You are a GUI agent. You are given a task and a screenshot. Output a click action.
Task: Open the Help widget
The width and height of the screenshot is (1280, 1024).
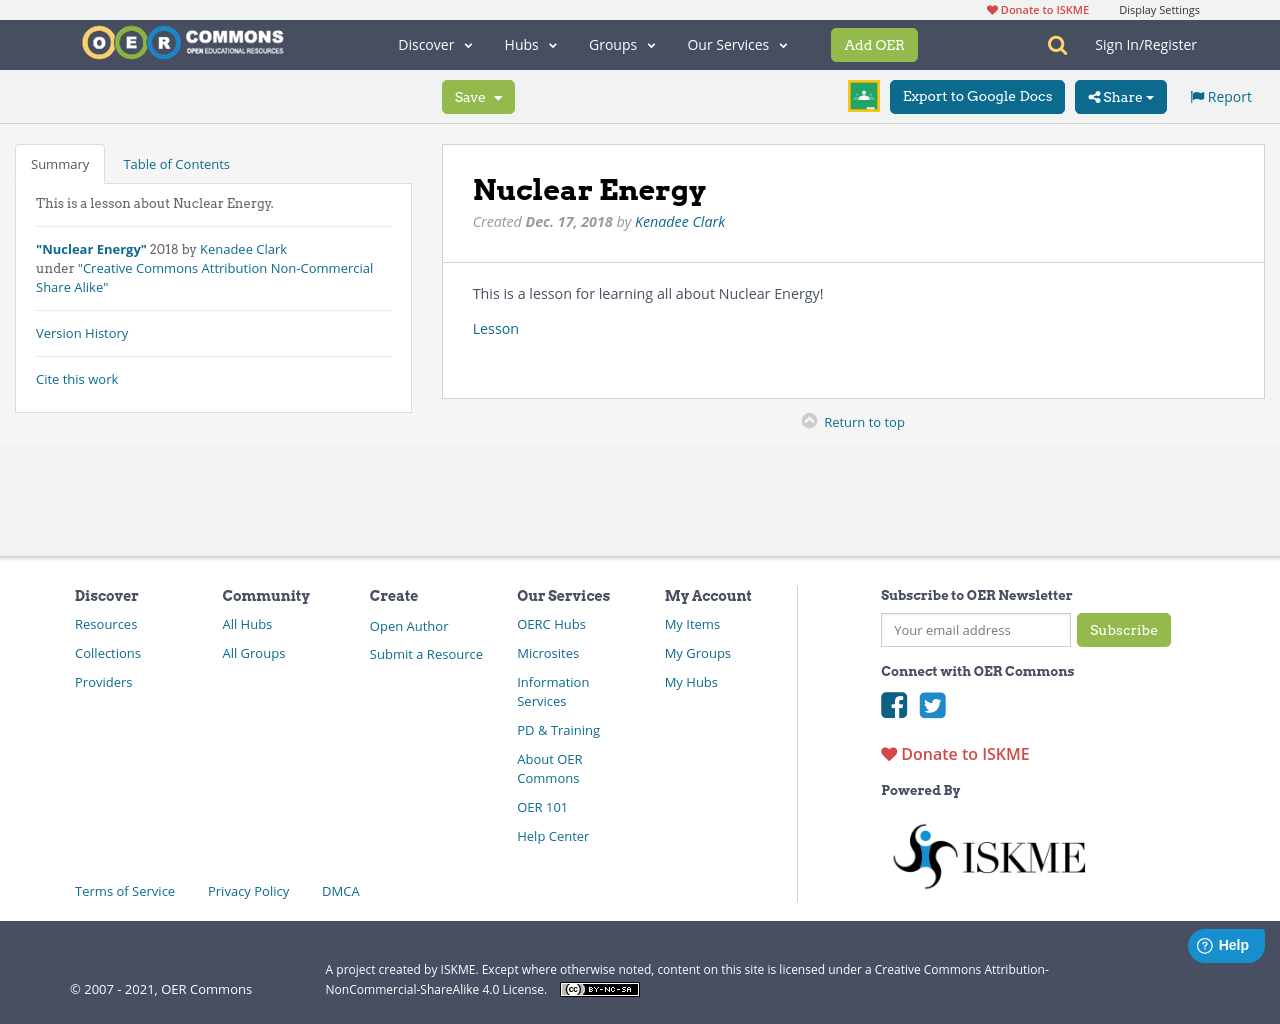tap(1225, 944)
